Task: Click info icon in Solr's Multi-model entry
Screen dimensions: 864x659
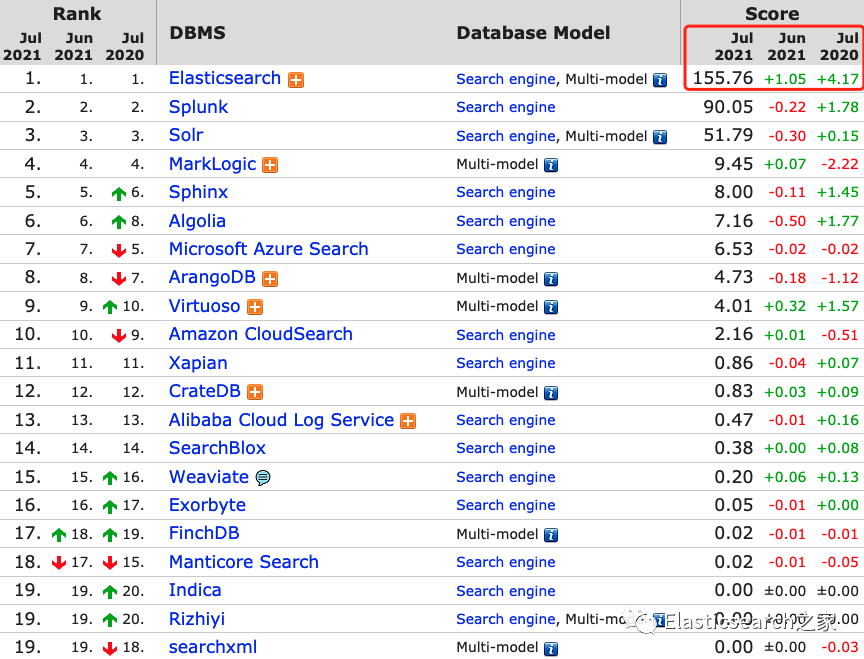Action: click(660, 137)
